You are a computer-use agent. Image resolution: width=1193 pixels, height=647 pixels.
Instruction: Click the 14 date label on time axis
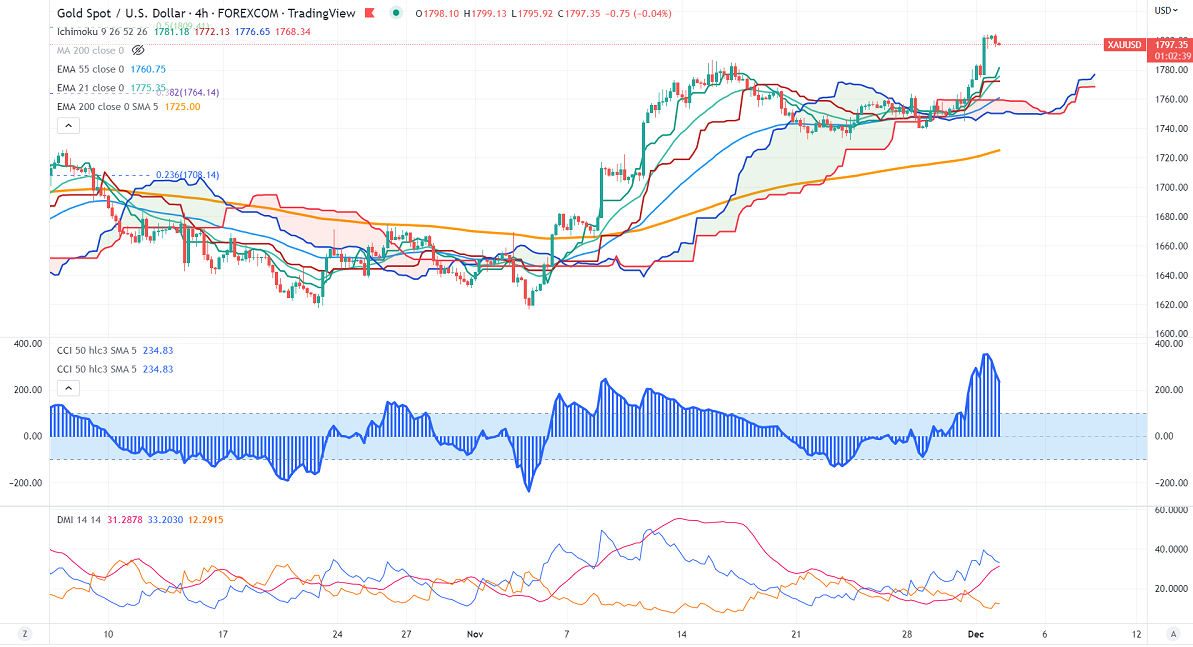(681, 634)
